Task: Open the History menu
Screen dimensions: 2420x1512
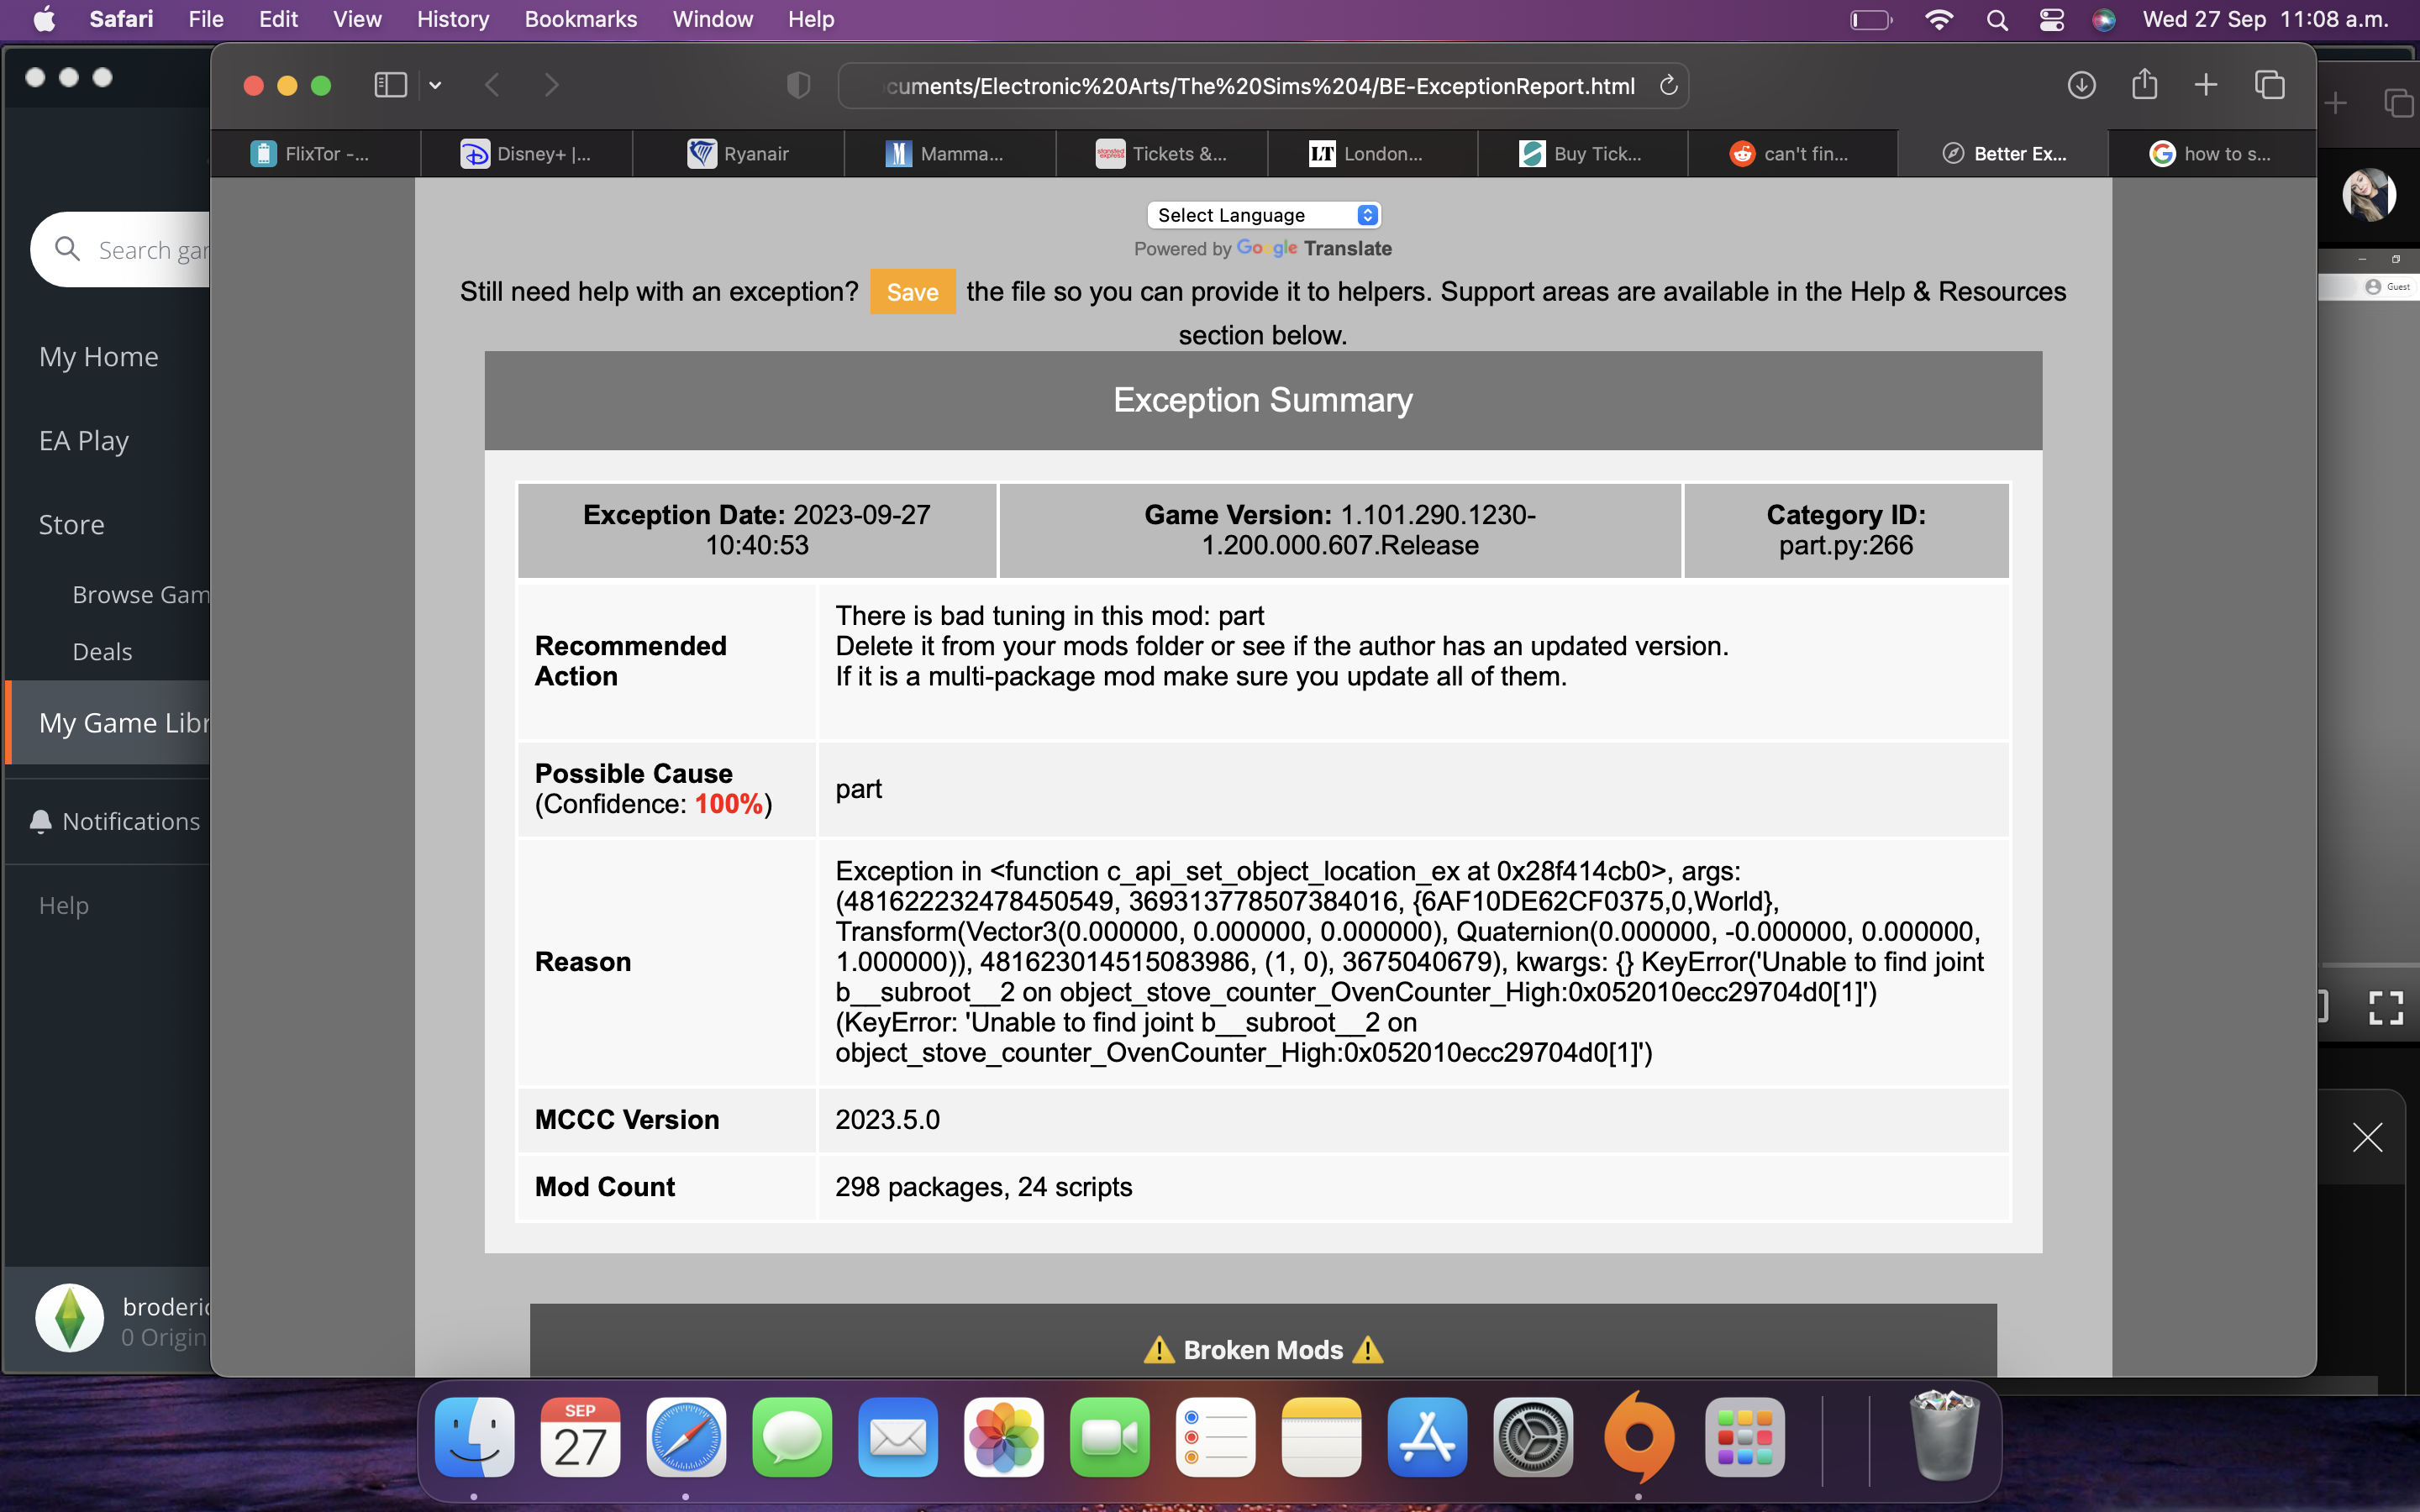Action: point(453,19)
